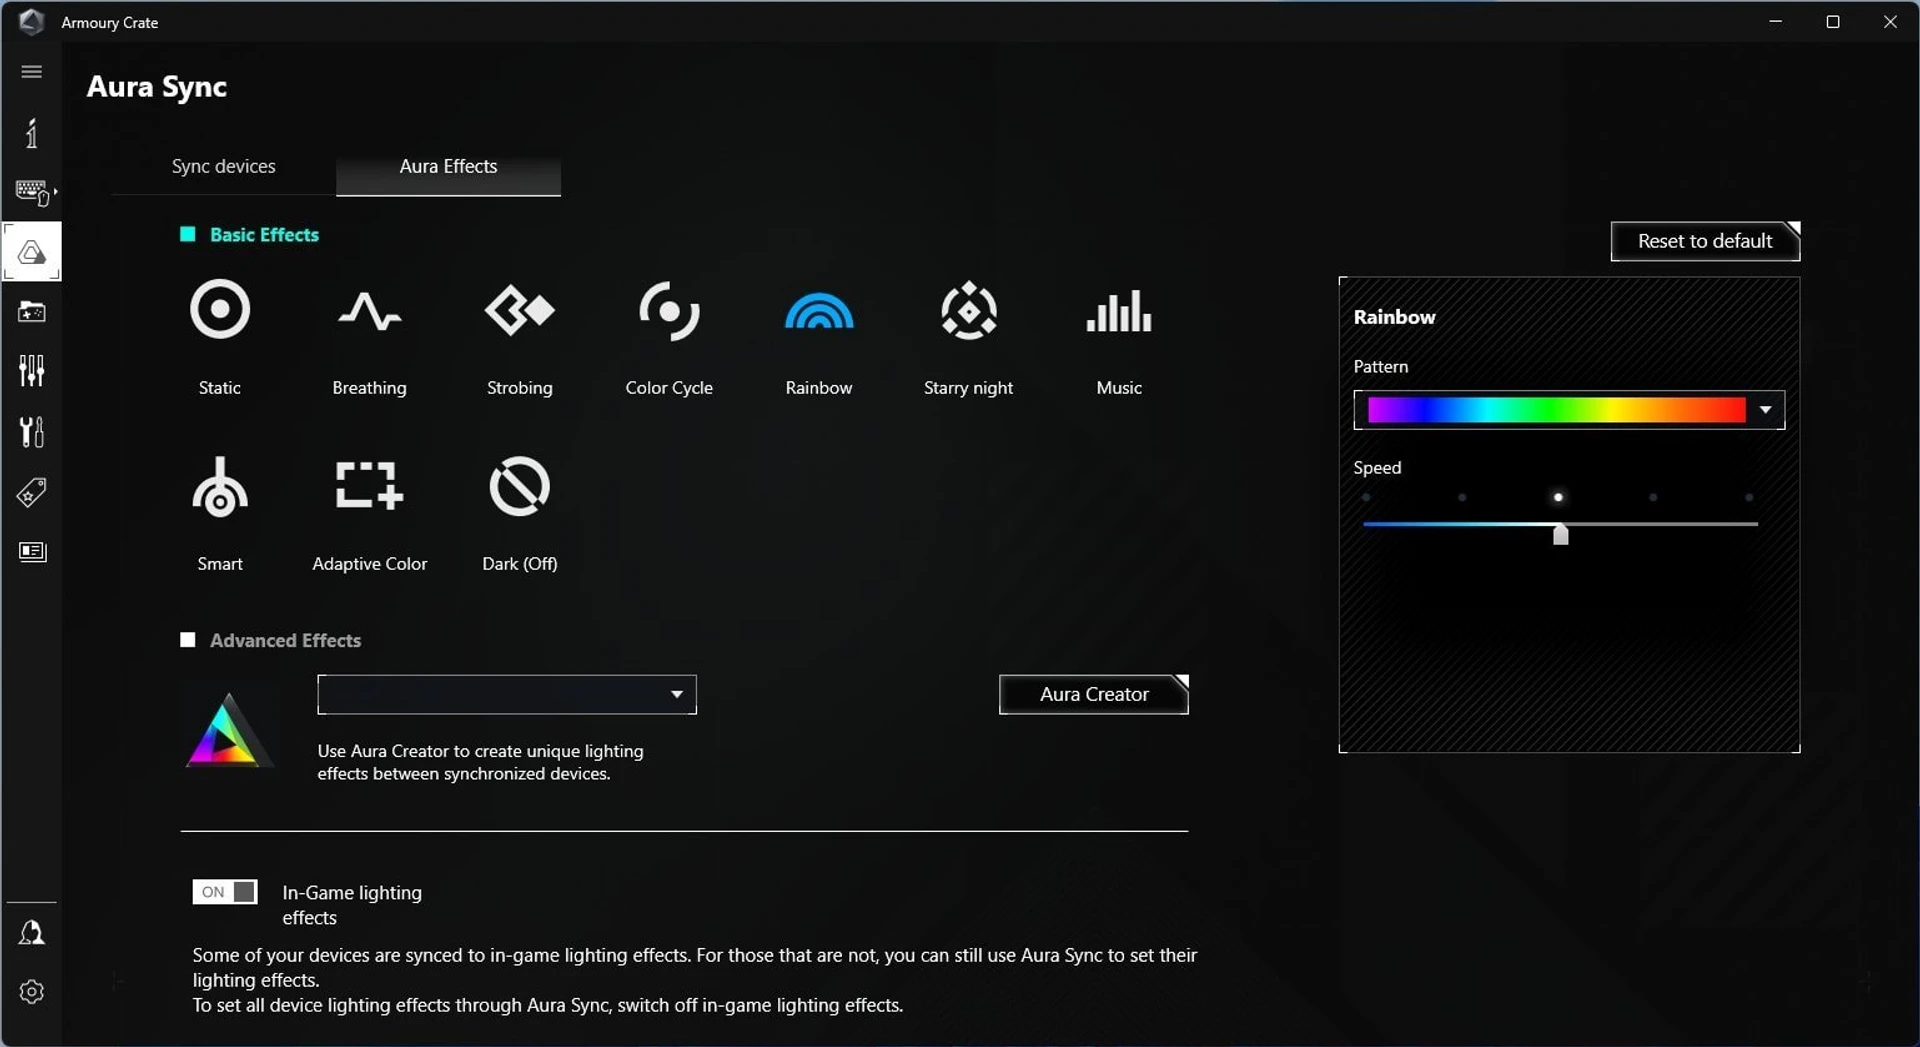
Task: Click the "Pattern" label
Action: pyautogui.click(x=1380, y=367)
